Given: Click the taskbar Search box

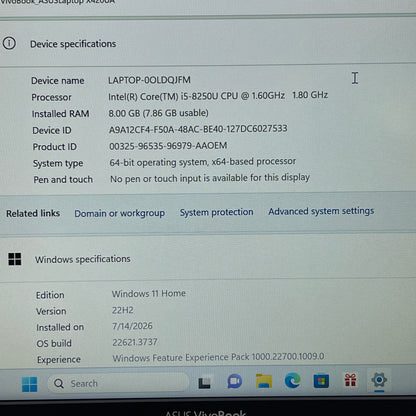Looking at the screenshot, I should [x=118, y=383].
